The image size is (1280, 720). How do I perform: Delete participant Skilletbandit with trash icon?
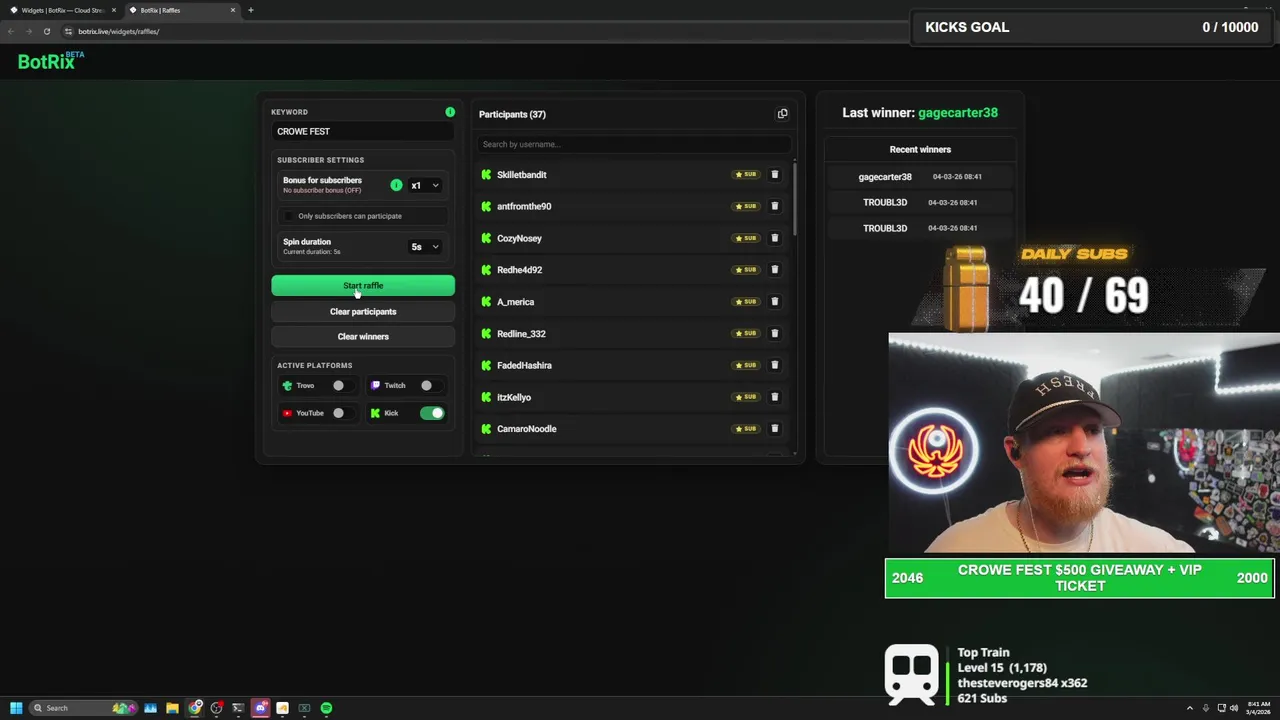[x=774, y=174]
